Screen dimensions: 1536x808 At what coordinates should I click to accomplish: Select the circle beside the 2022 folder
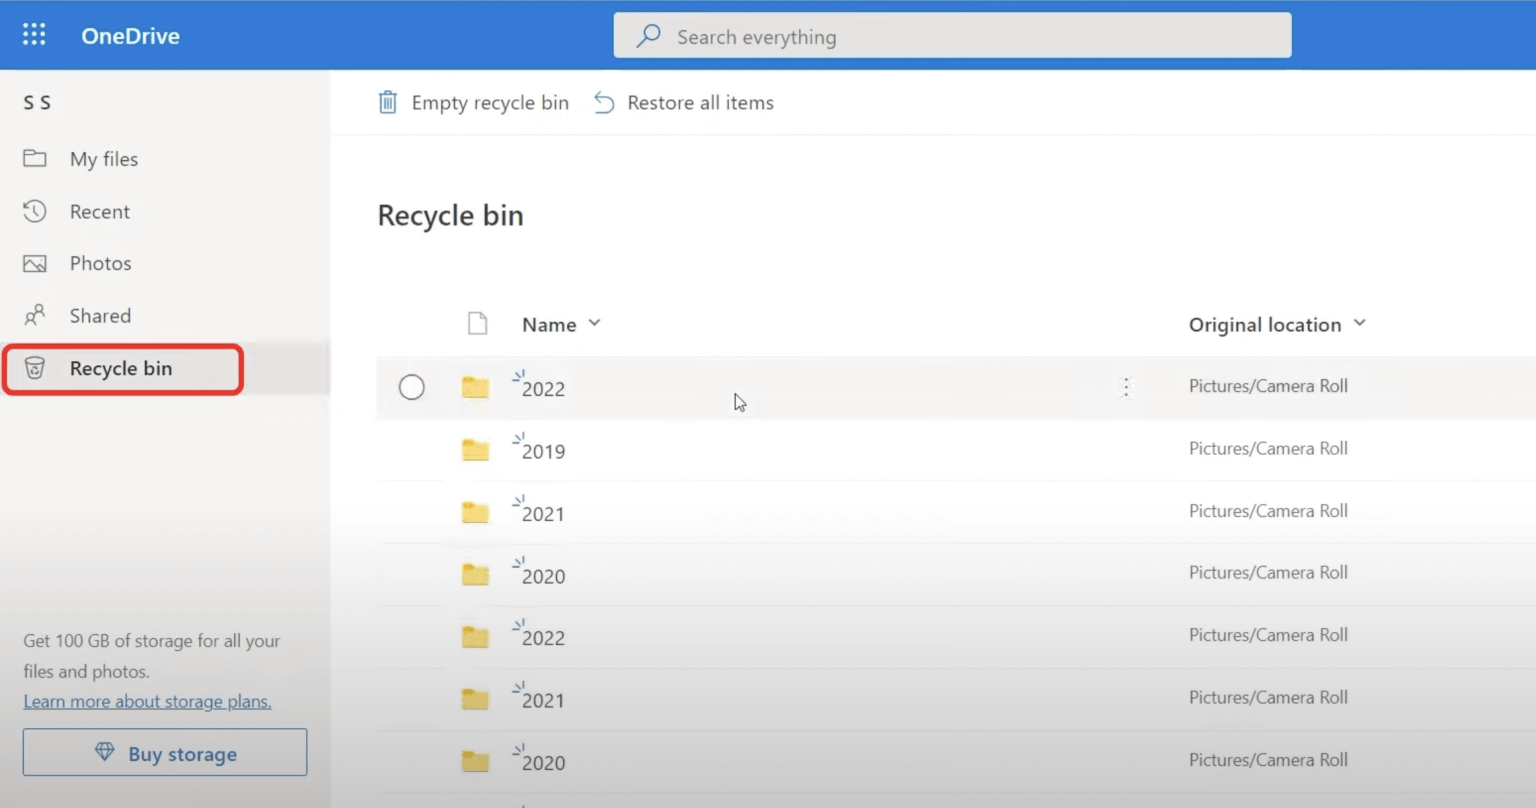pos(411,387)
